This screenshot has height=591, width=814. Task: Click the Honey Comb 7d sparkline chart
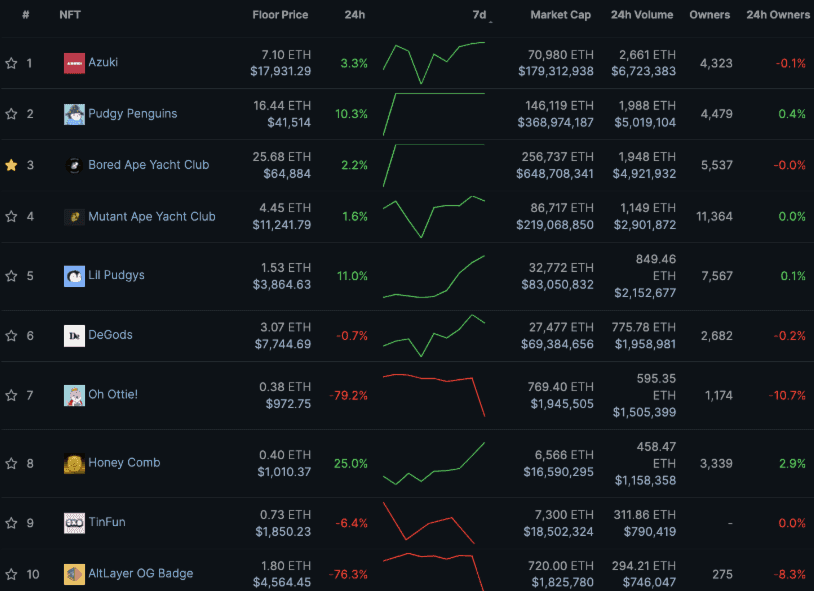[433, 464]
